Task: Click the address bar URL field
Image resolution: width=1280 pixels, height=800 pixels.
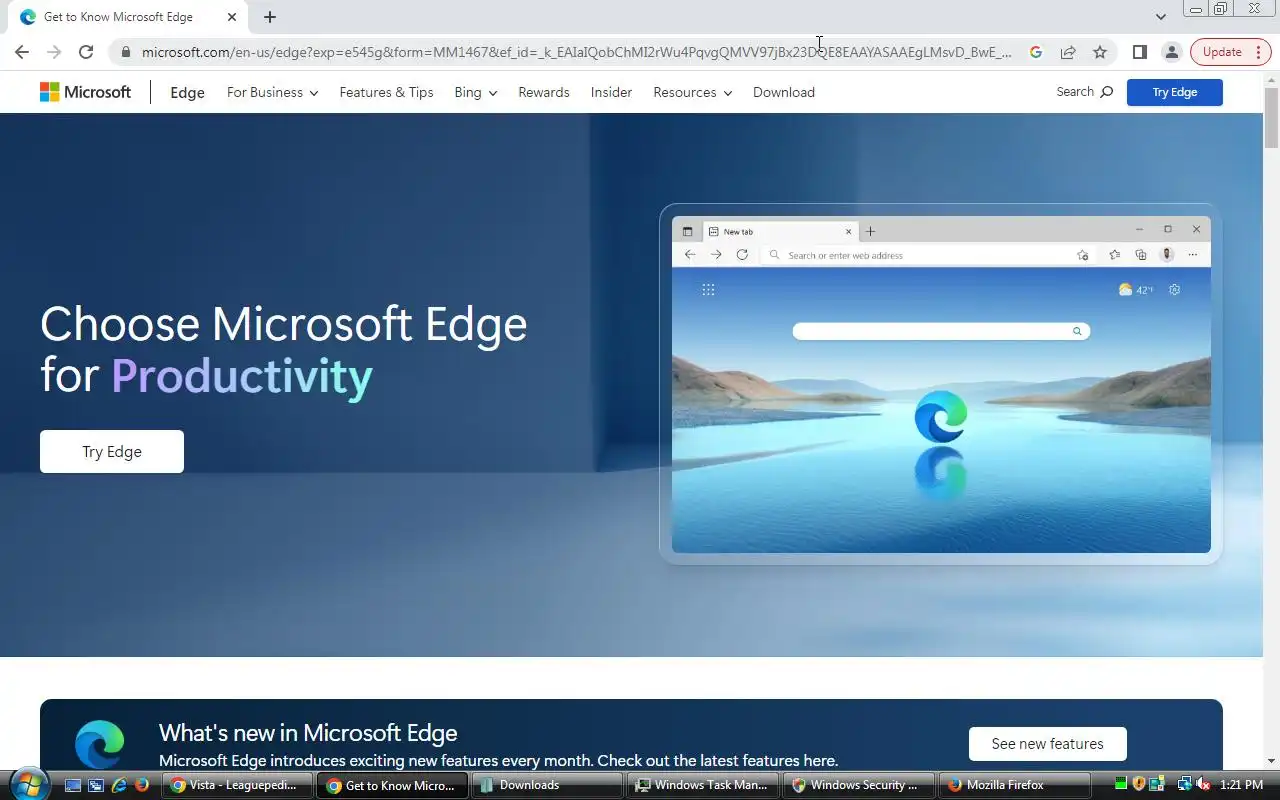Action: [576, 52]
